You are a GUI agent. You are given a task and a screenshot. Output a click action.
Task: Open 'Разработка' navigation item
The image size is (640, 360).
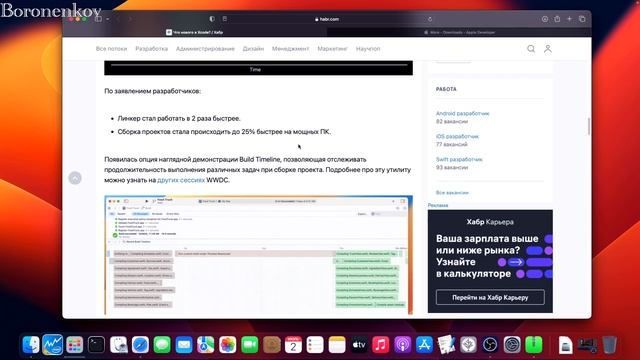(151, 49)
